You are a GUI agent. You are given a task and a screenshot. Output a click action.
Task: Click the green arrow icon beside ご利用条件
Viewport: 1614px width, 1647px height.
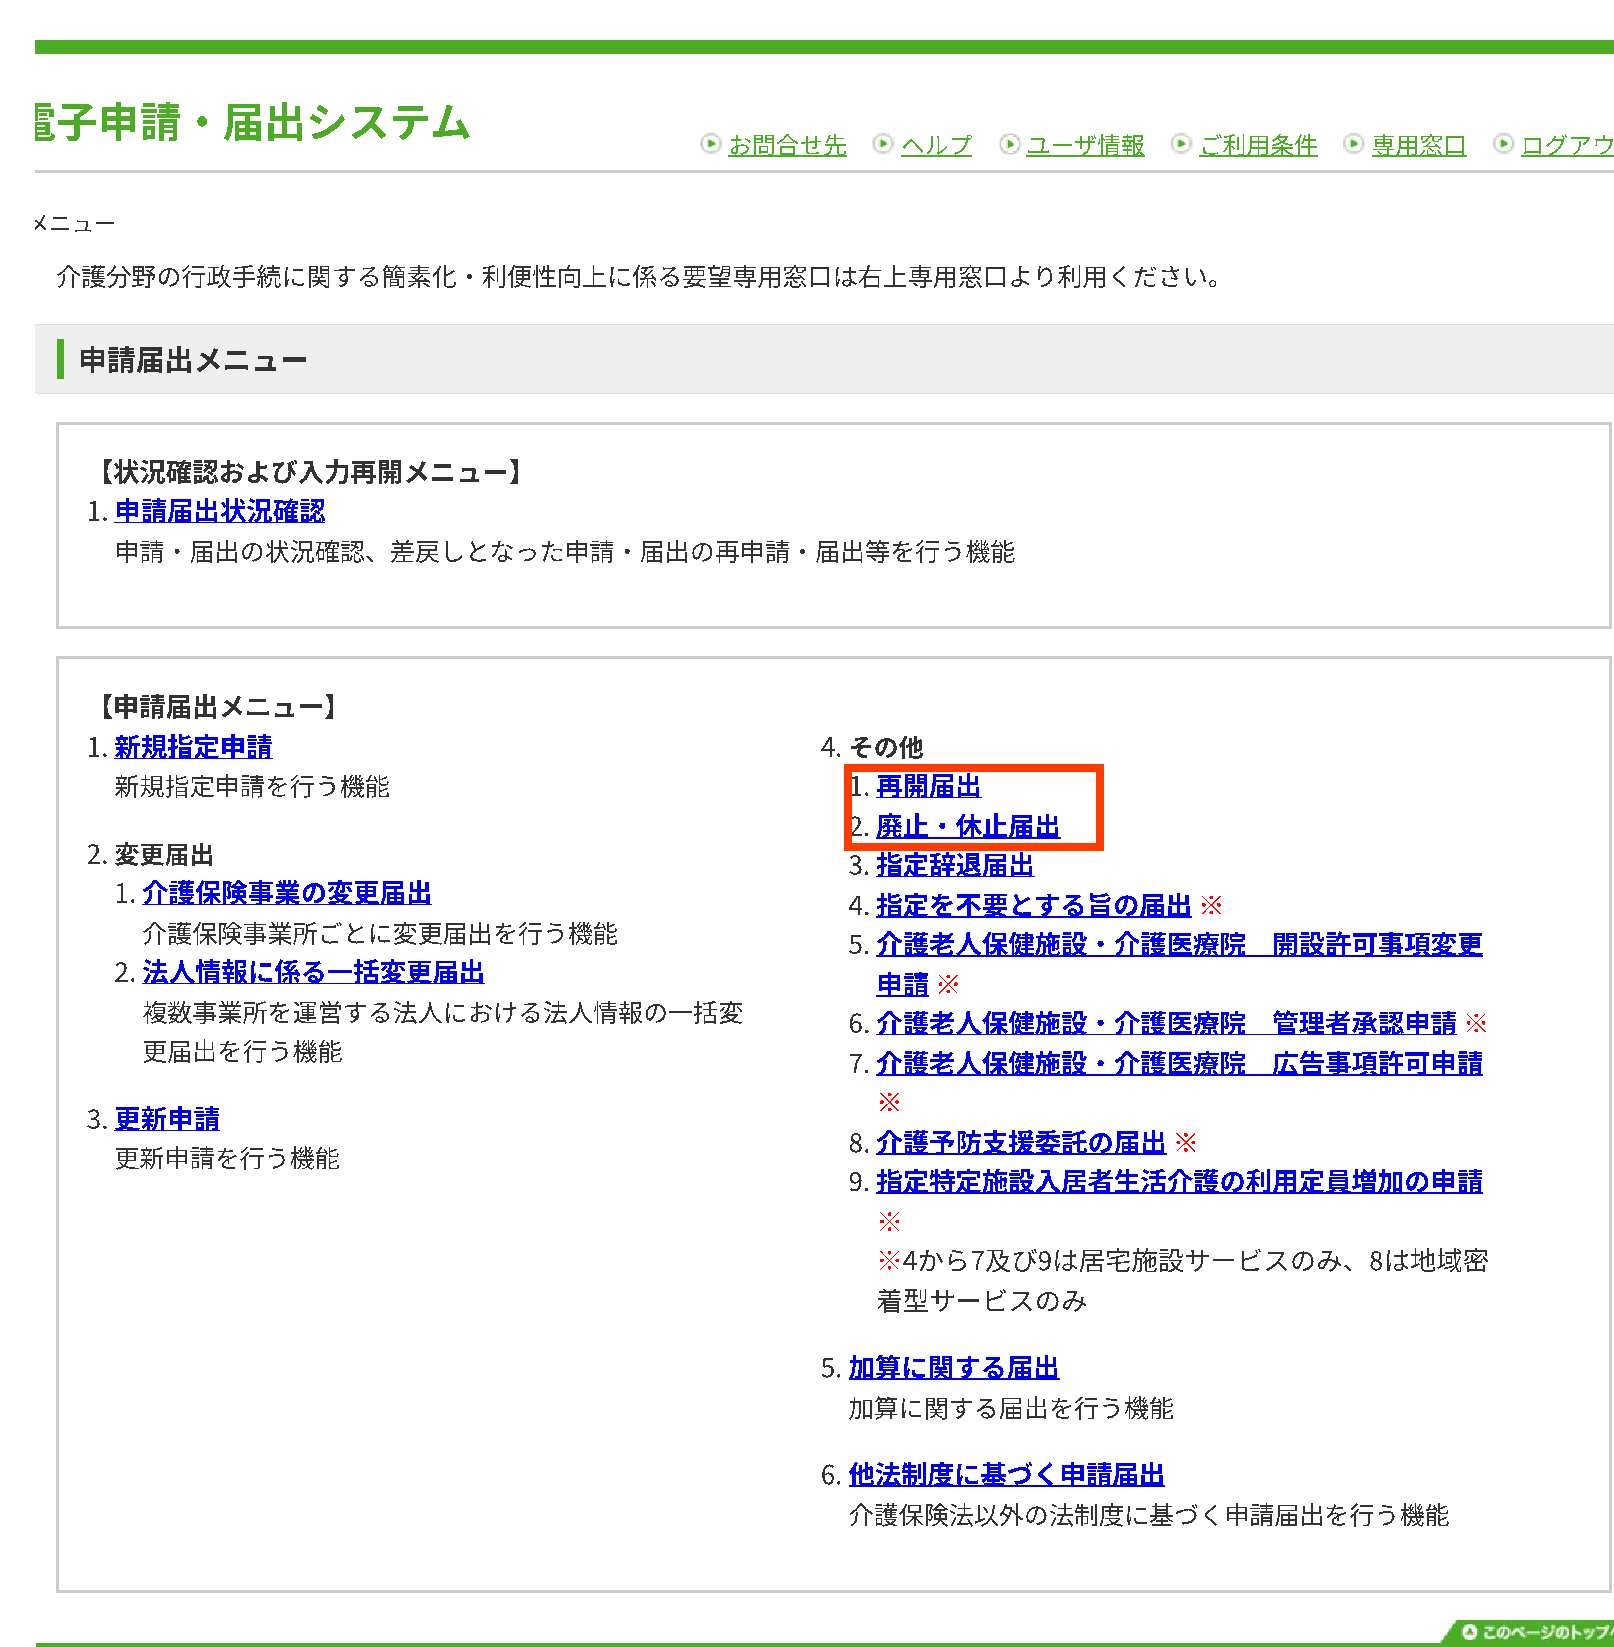pos(1183,143)
